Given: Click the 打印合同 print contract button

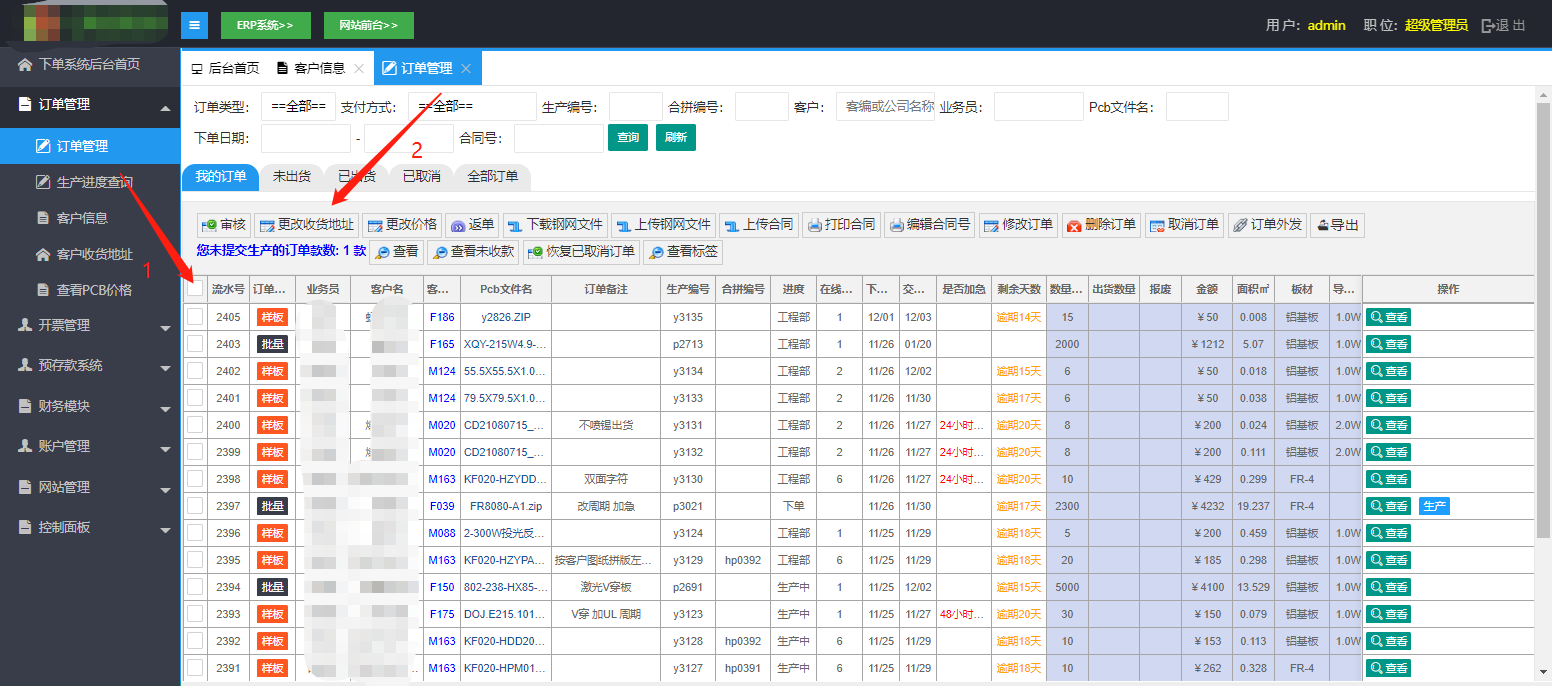Looking at the screenshot, I should pyautogui.click(x=840, y=225).
